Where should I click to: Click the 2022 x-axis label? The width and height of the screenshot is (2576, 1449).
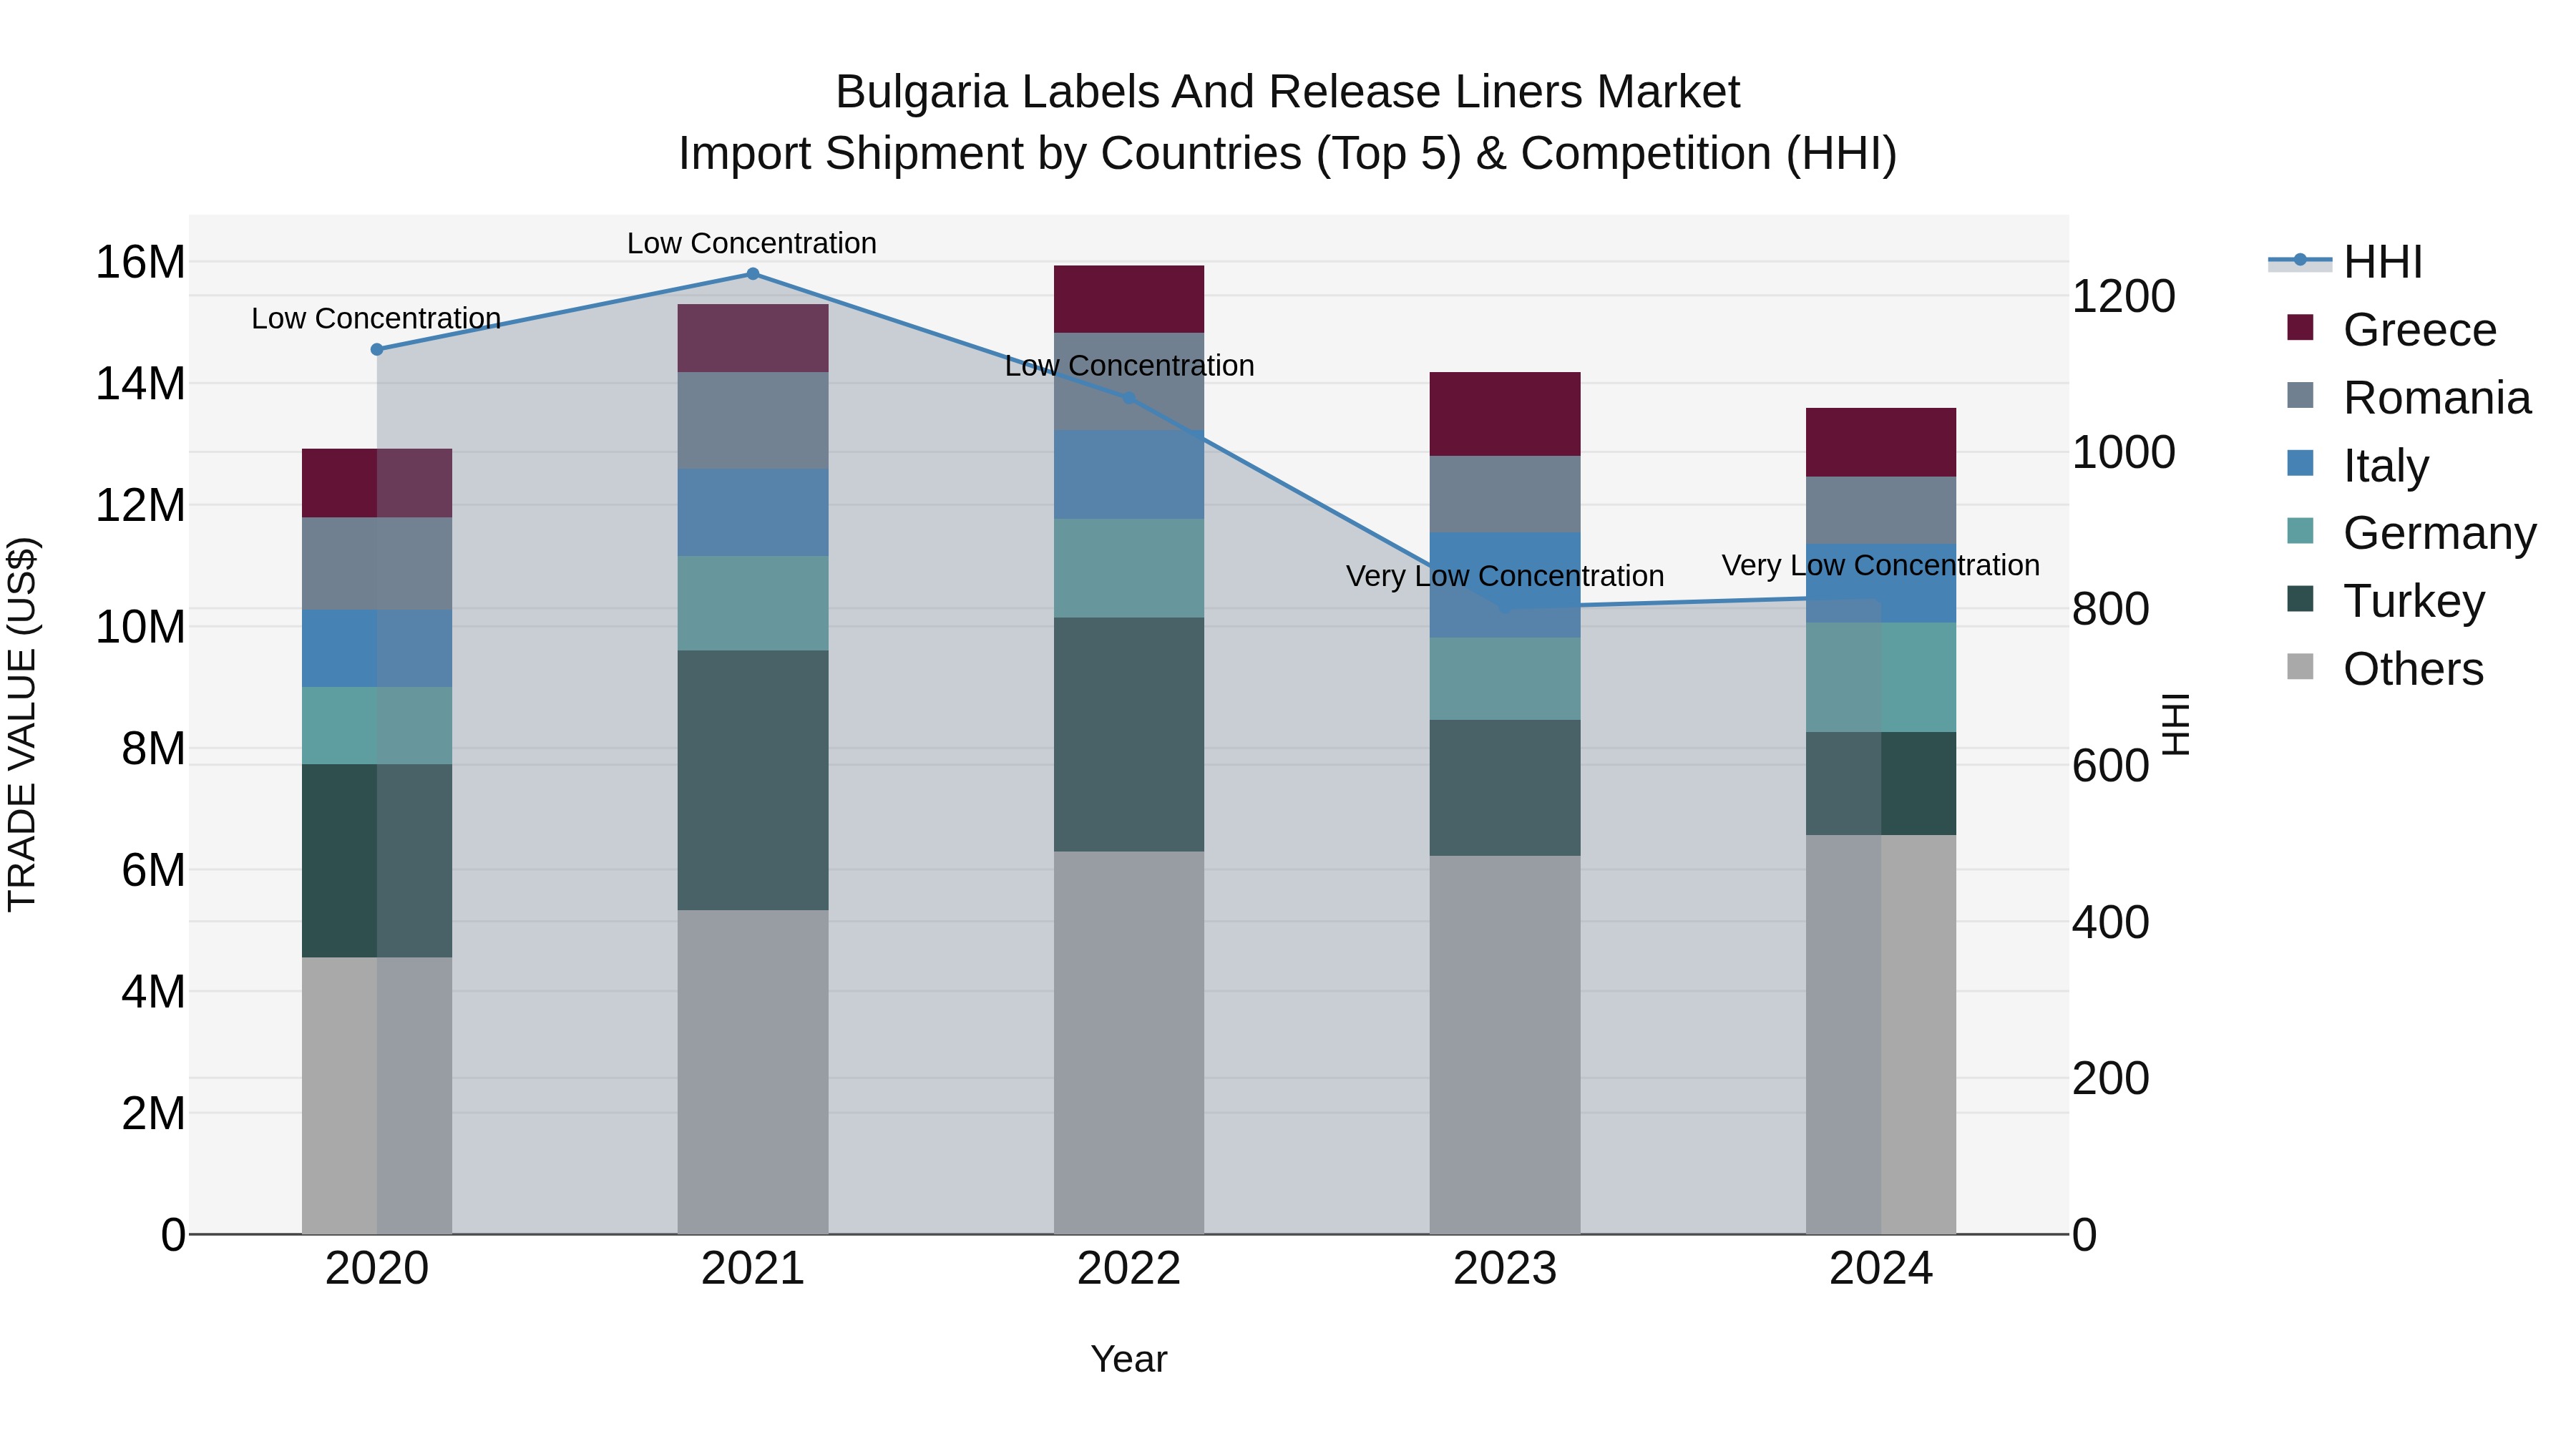[1129, 1269]
